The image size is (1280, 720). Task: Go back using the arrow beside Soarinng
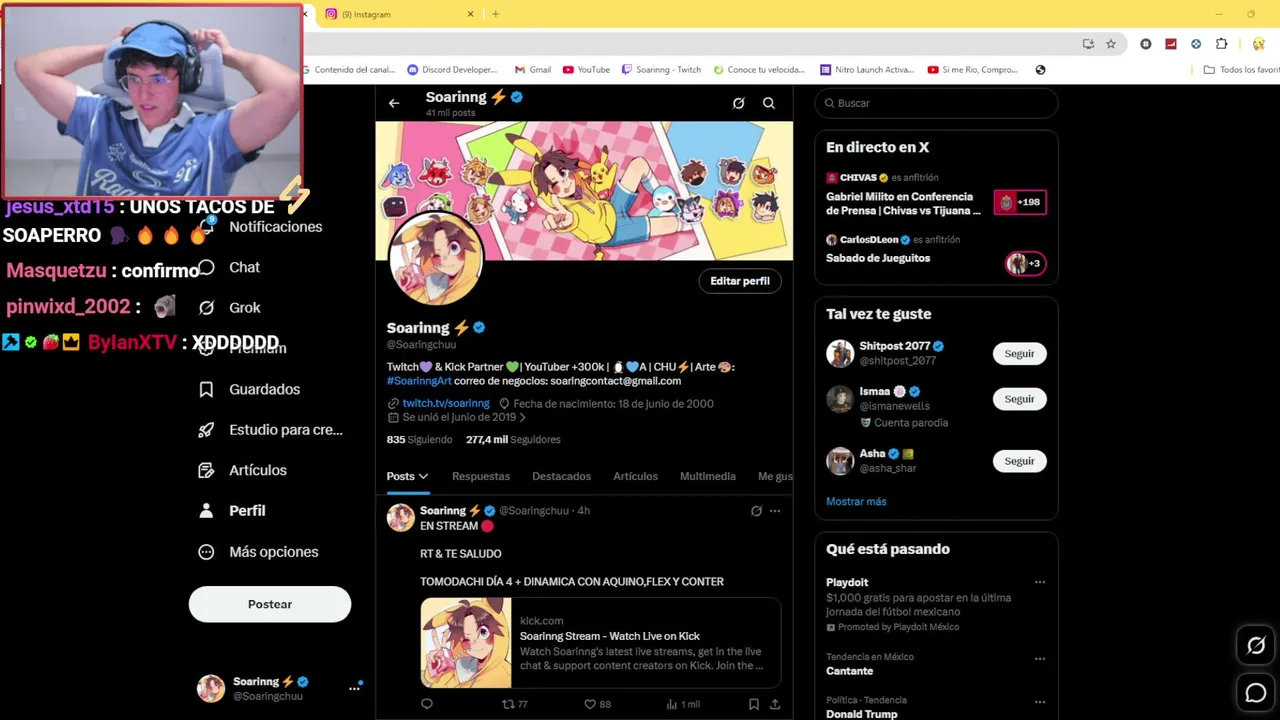pyautogui.click(x=394, y=103)
